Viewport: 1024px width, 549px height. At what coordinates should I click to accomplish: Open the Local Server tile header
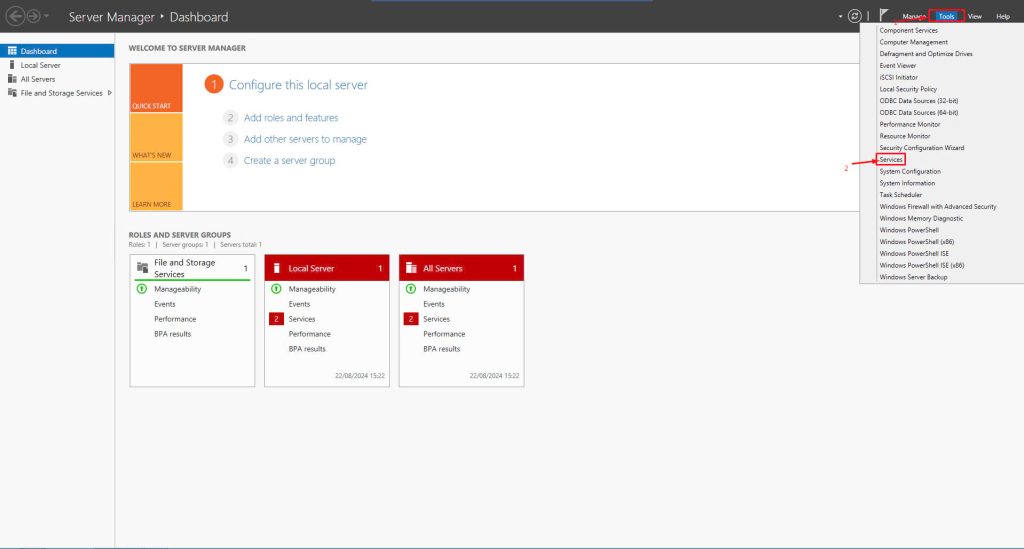coord(327,268)
